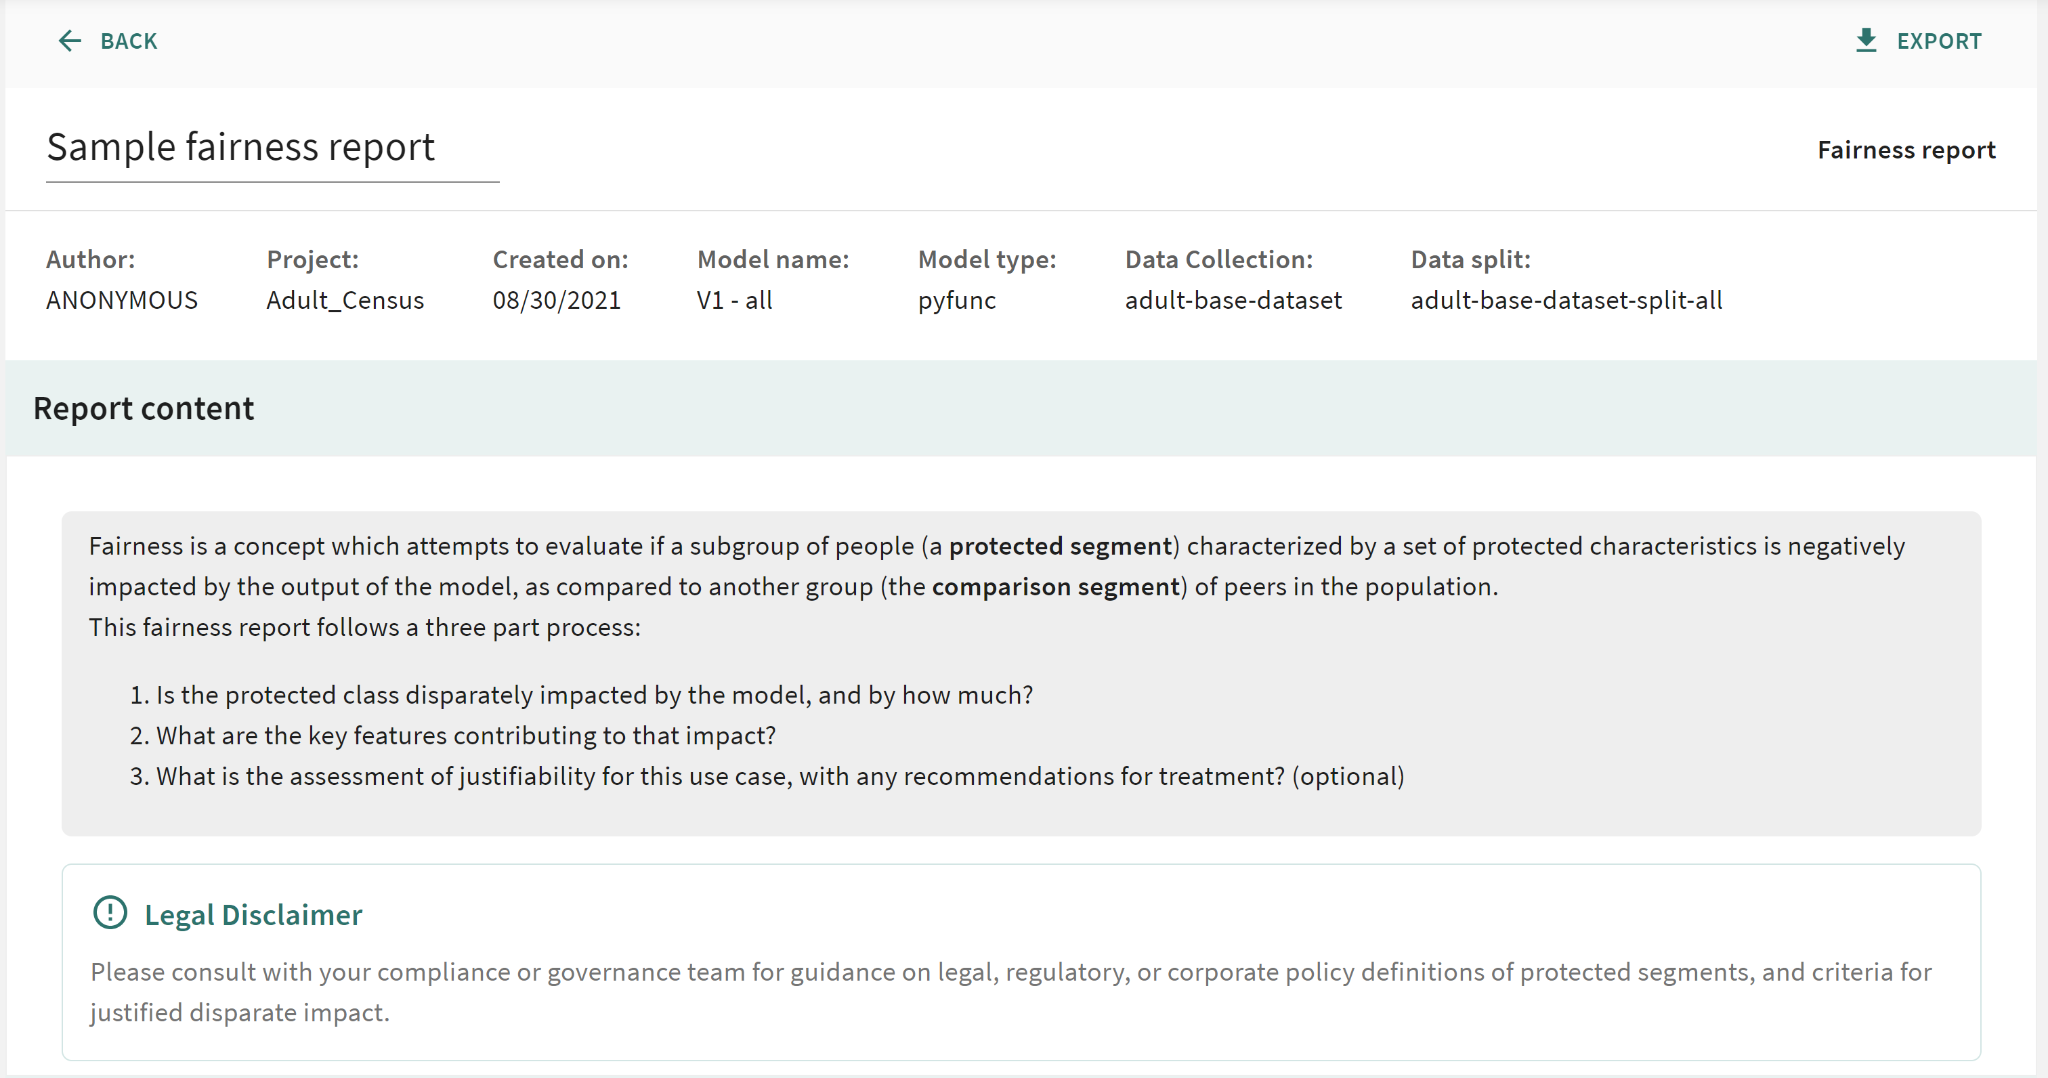
Task: Click the adult-base-dataset-split-all data split value
Action: [1566, 300]
